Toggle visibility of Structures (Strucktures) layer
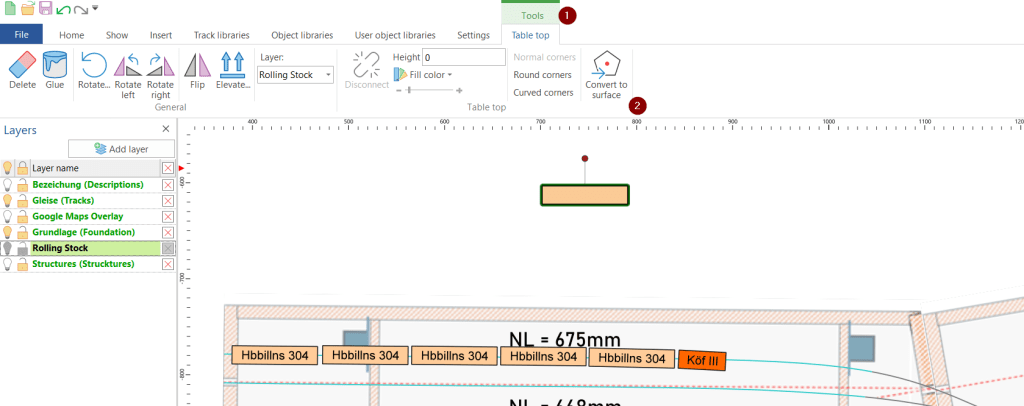 8,264
